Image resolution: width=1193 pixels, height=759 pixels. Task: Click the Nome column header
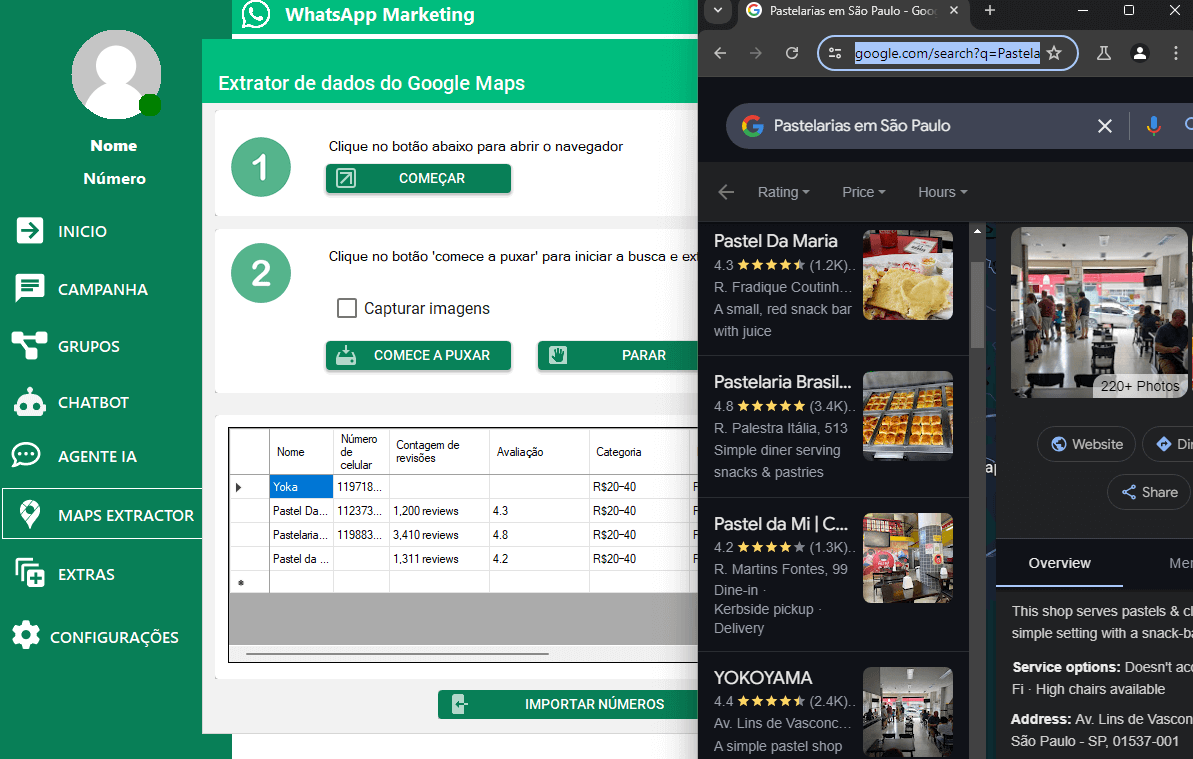point(301,452)
